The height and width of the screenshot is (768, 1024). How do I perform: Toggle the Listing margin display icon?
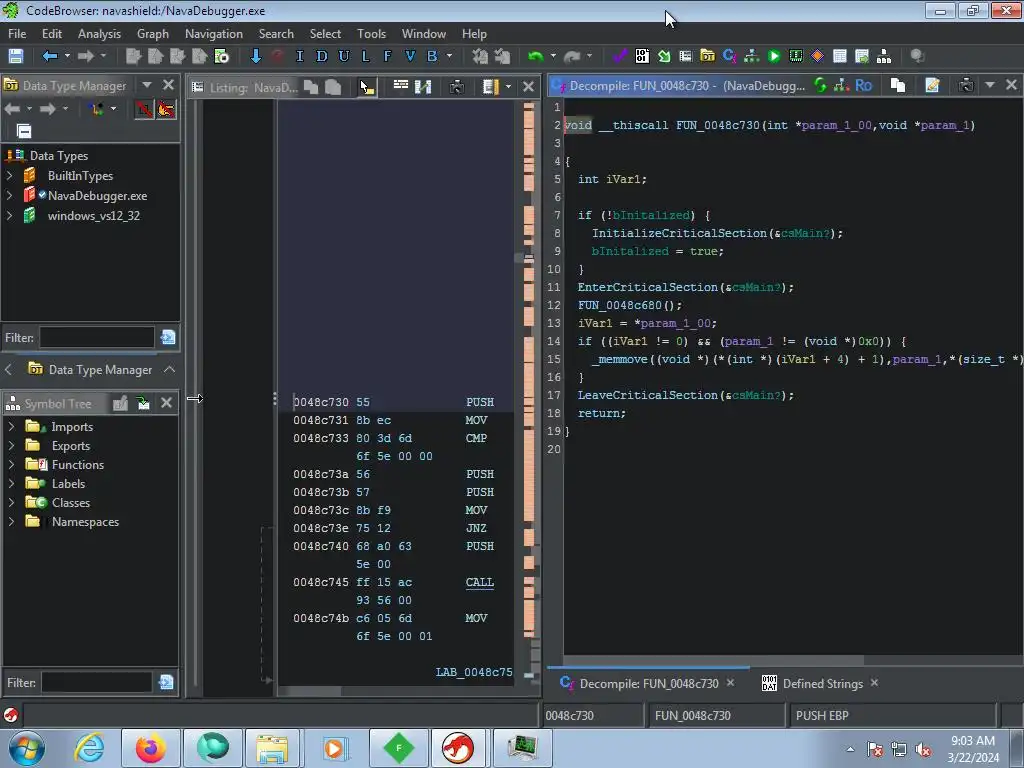click(x=490, y=86)
